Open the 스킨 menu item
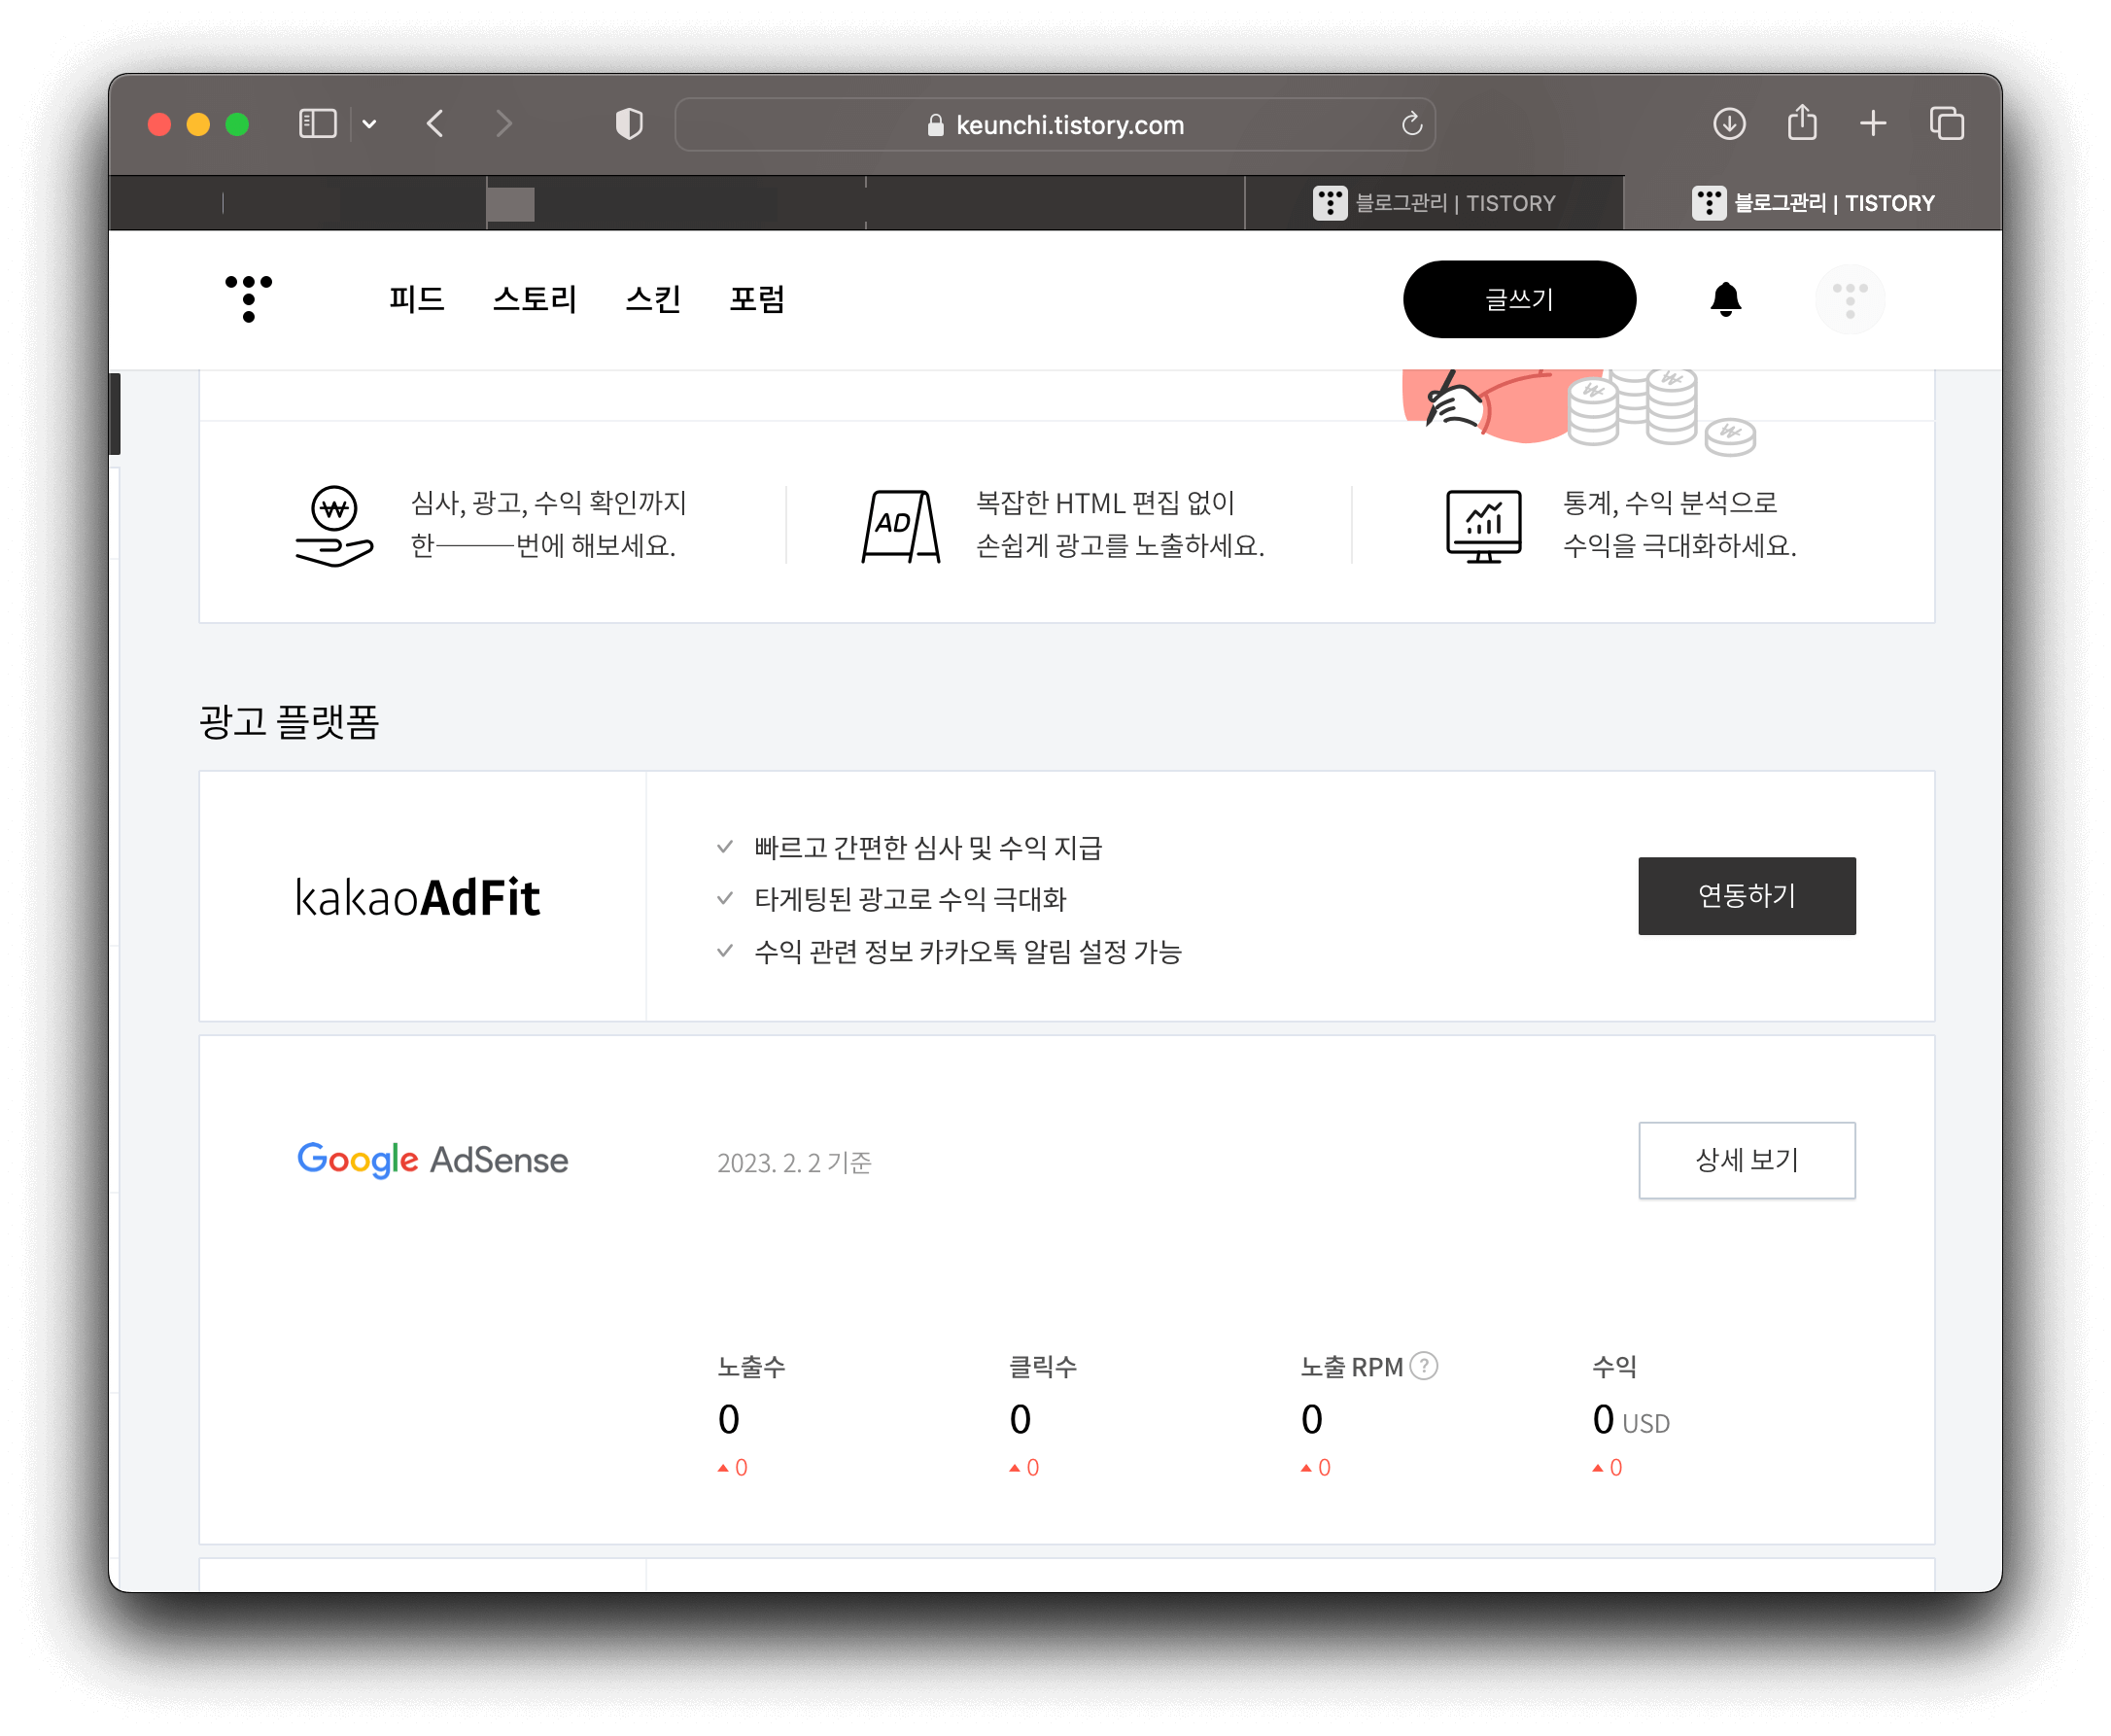2111x1736 pixels. pyautogui.click(x=652, y=298)
